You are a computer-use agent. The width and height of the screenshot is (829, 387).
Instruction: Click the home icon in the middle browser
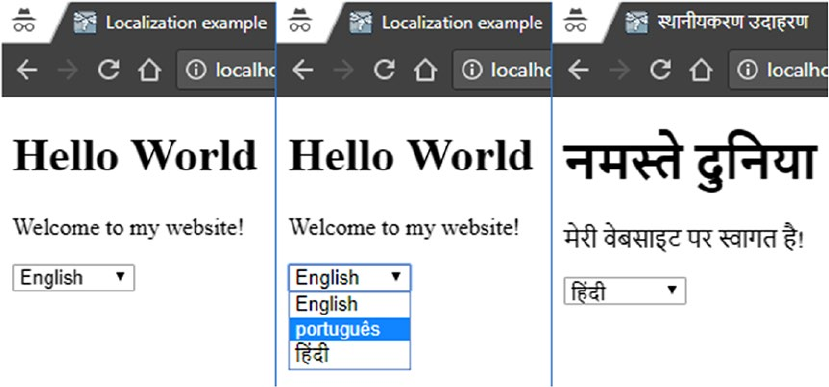426,70
